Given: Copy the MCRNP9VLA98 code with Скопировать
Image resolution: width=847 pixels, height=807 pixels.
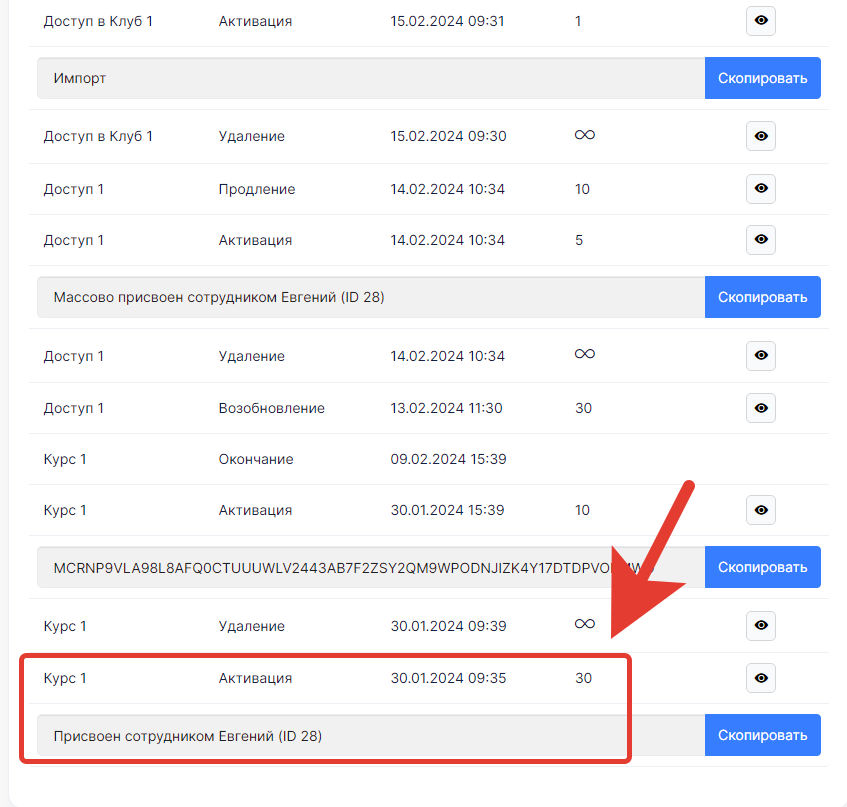Looking at the screenshot, I should [762, 567].
